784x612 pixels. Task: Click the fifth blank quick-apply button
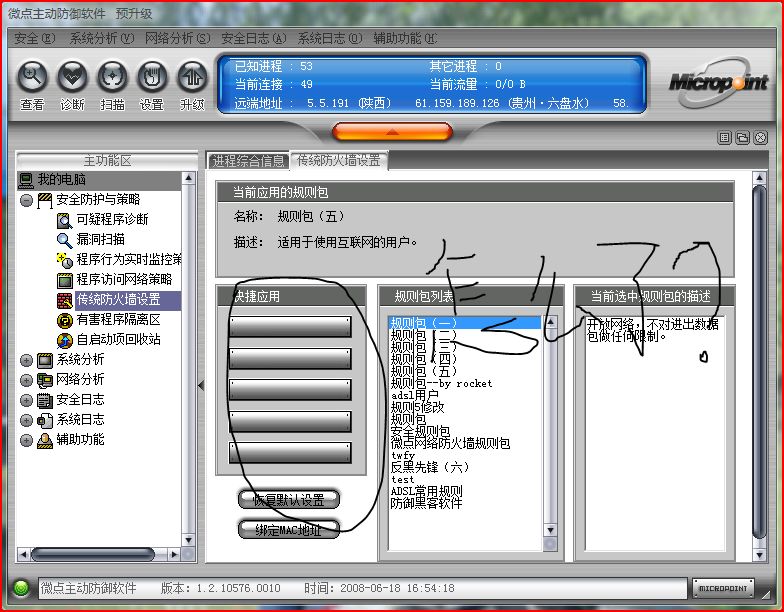click(290, 452)
